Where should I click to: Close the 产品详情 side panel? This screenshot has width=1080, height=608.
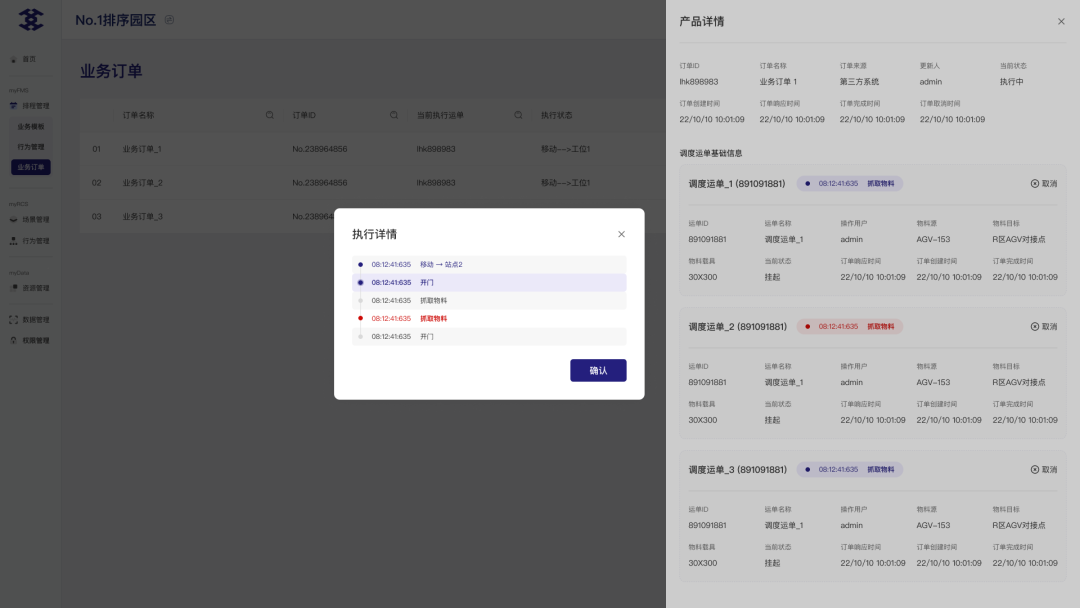pos(1061,21)
